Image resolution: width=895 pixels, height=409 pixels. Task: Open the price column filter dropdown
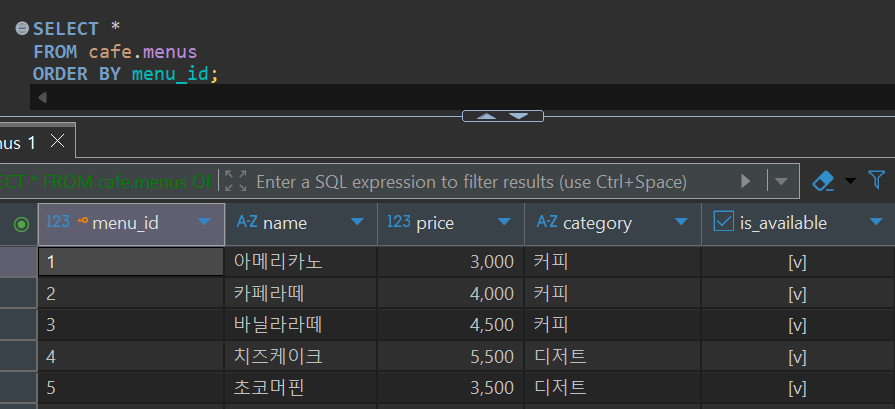(504, 222)
